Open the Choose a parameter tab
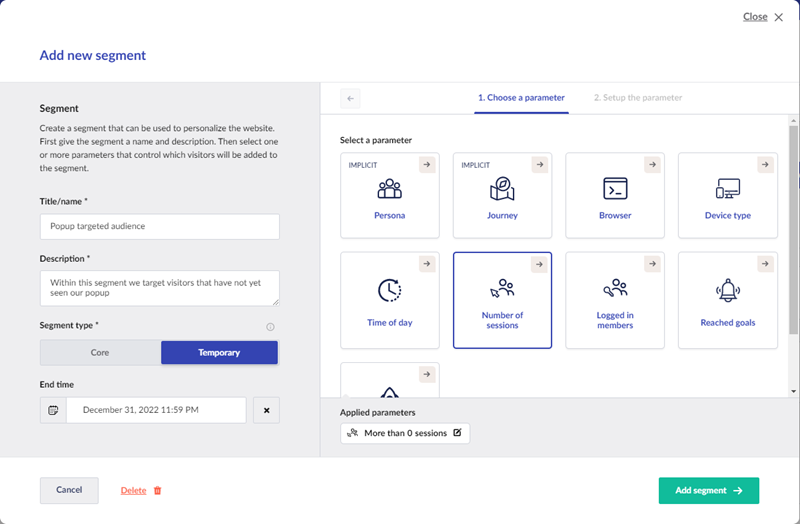 pos(521,98)
